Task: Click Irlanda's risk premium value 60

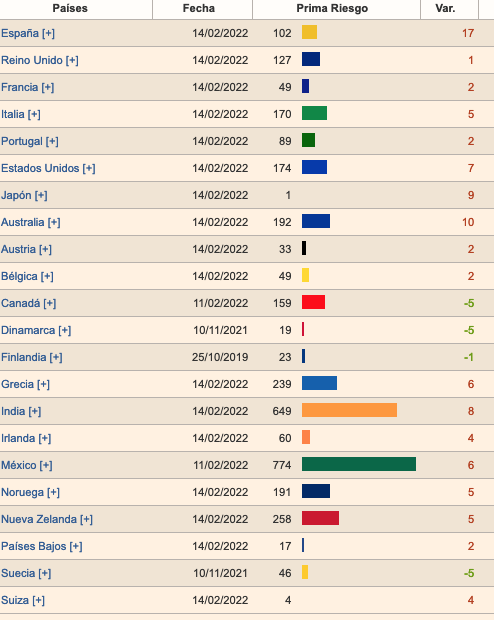Action: click(285, 438)
